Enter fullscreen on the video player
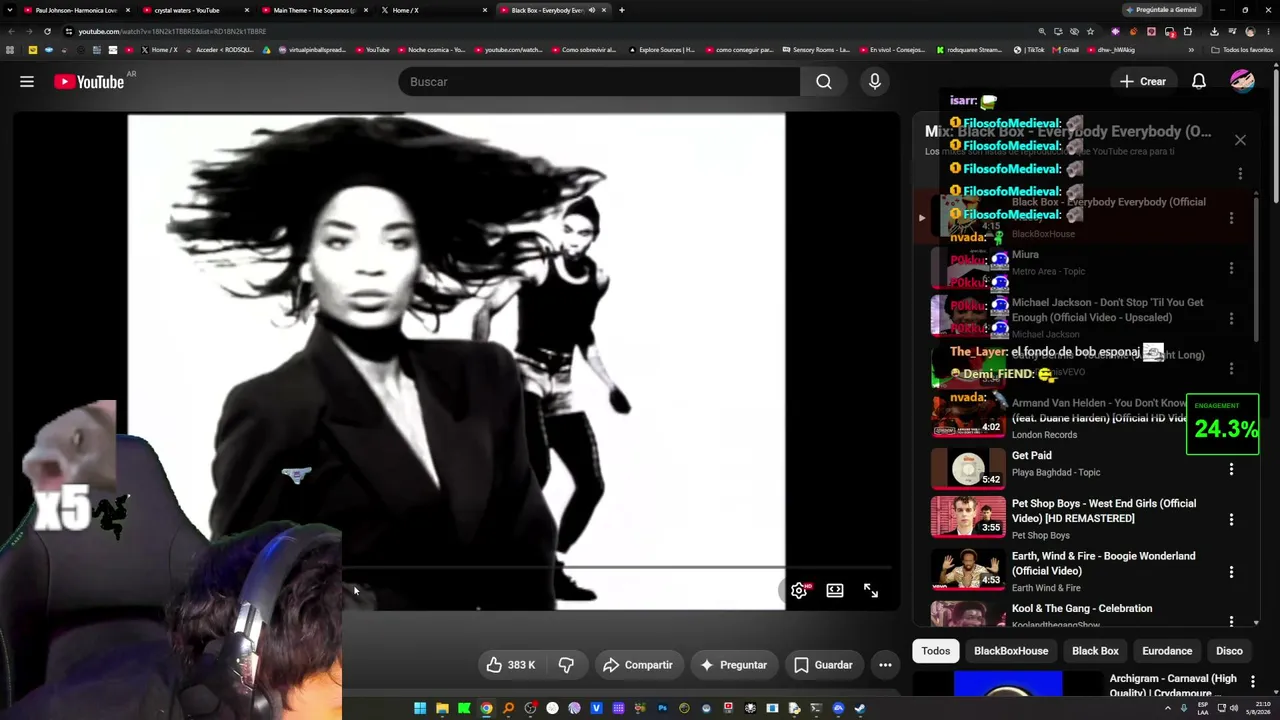The height and width of the screenshot is (720, 1280). pos(871,590)
